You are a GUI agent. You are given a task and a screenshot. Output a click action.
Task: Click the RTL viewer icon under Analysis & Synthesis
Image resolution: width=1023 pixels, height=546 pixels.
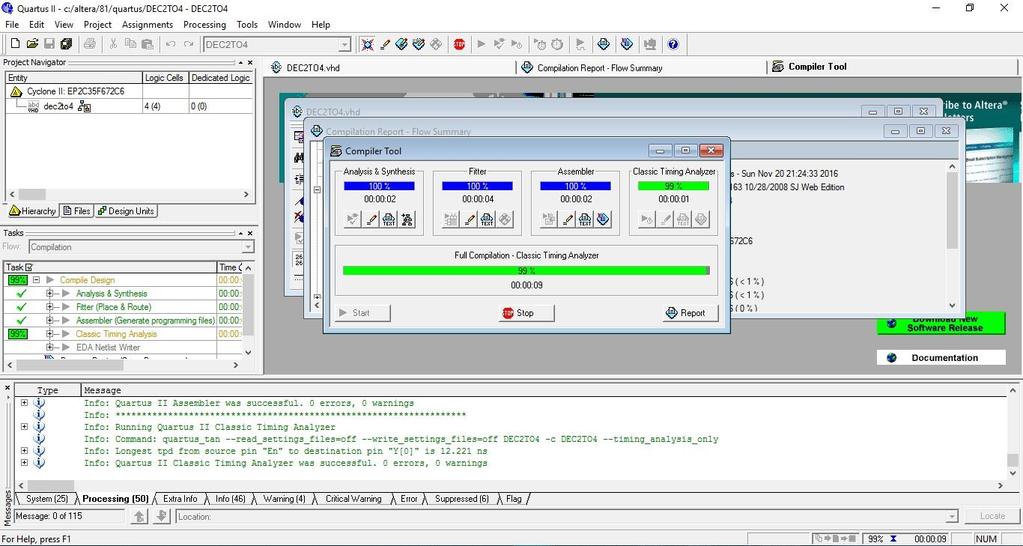407,220
